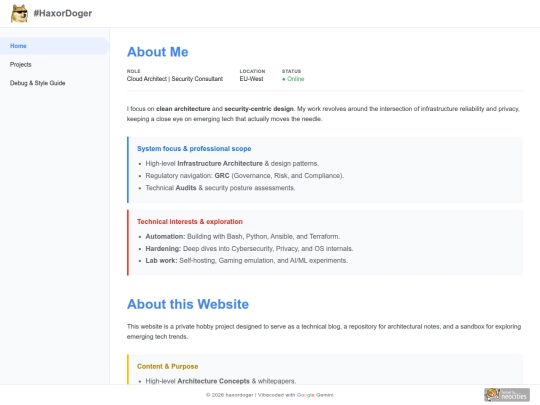The width and height of the screenshot is (540, 405).
Task: Click the Google Gemini footer text
Action: pos(315,395)
